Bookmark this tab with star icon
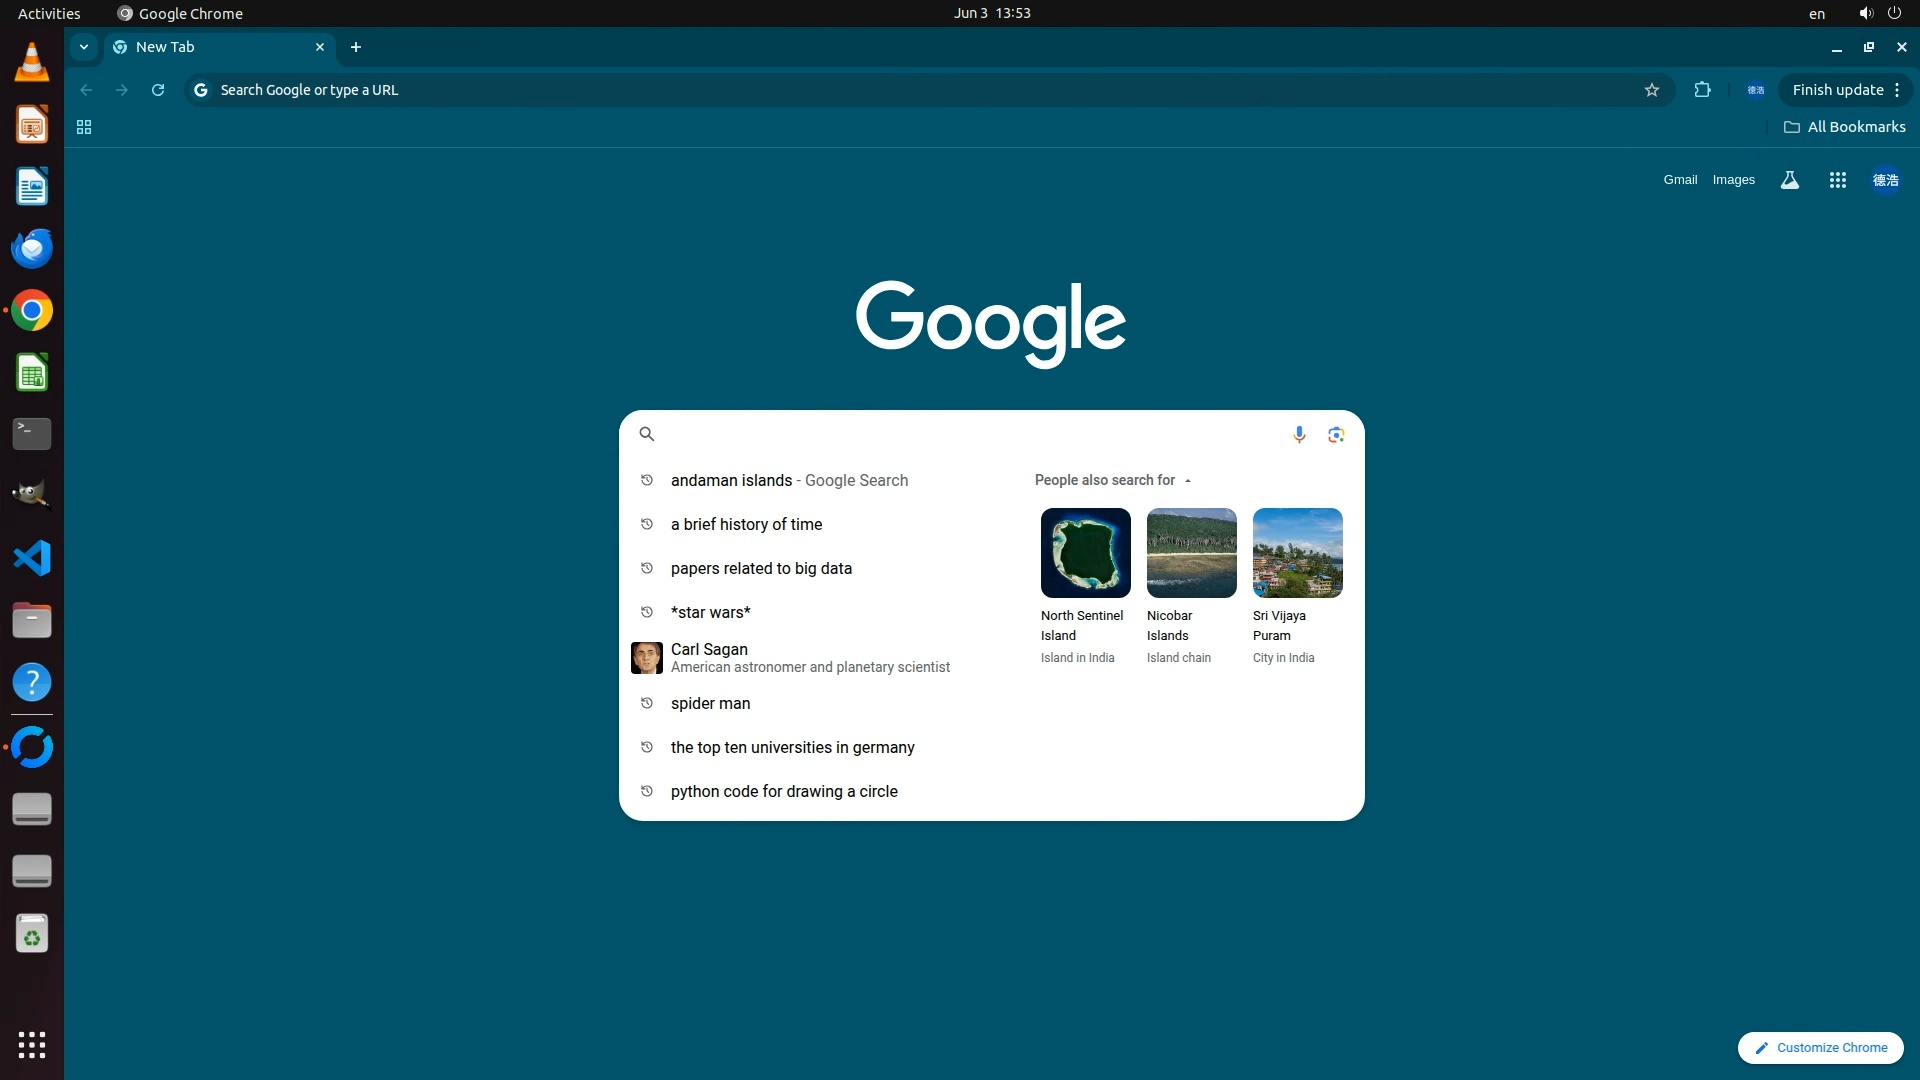The width and height of the screenshot is (1920, 1080). [1652, 90]
